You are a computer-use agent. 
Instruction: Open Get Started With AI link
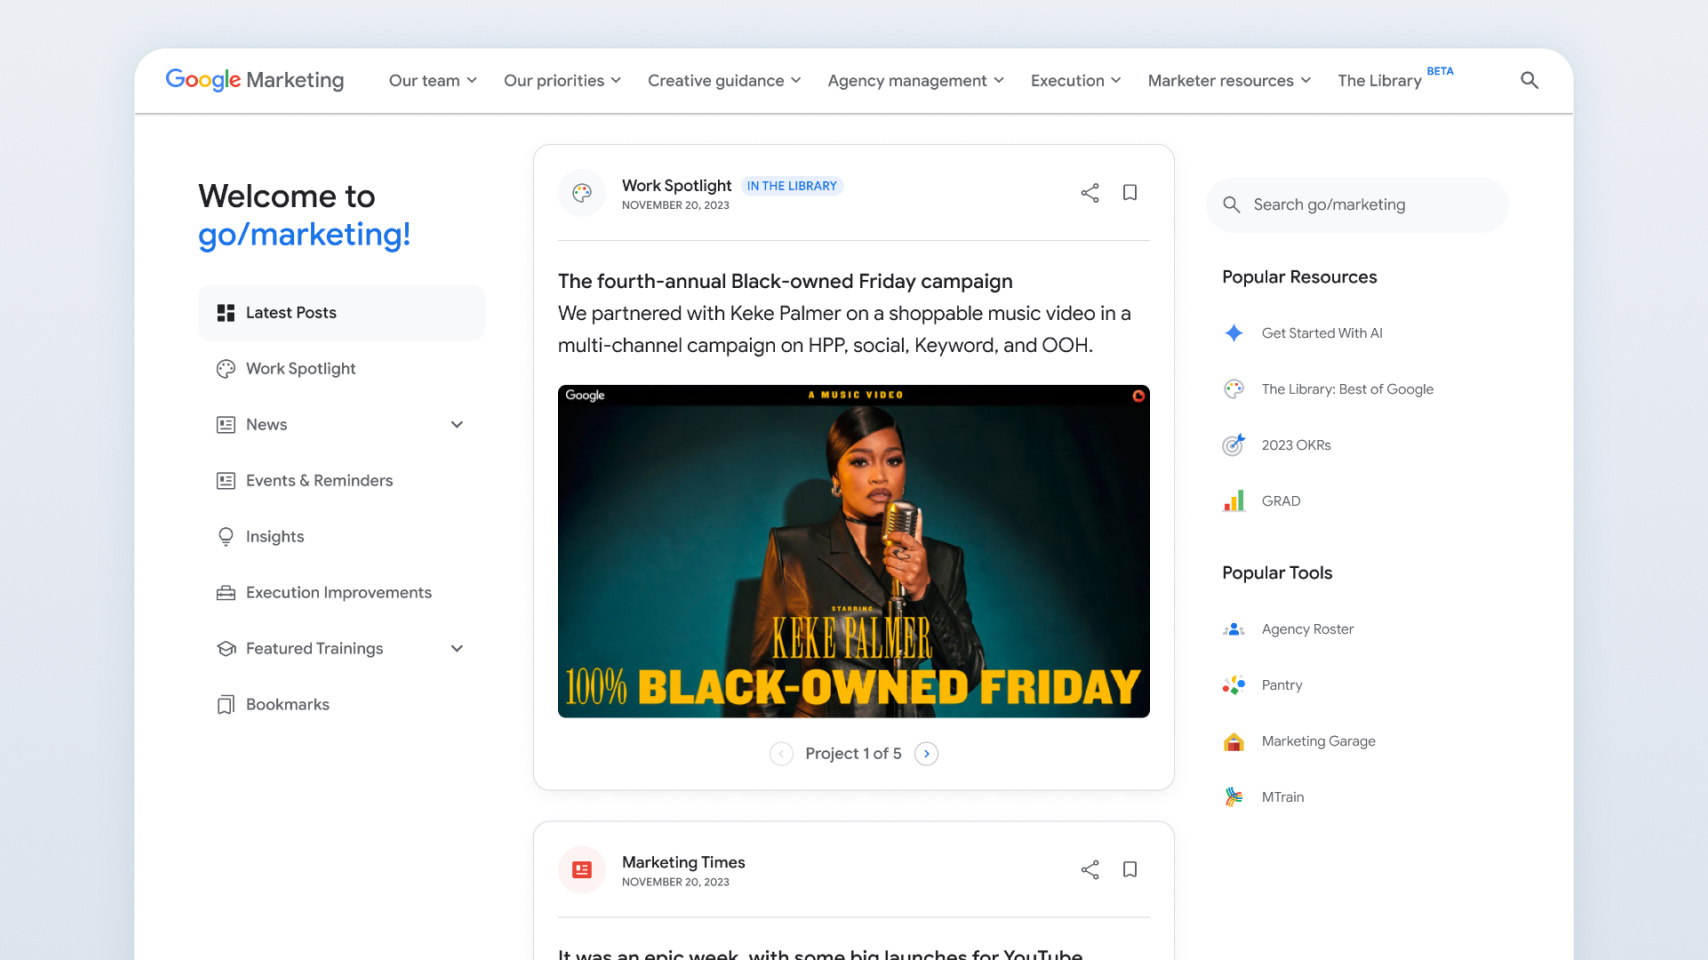point(1322,333)
